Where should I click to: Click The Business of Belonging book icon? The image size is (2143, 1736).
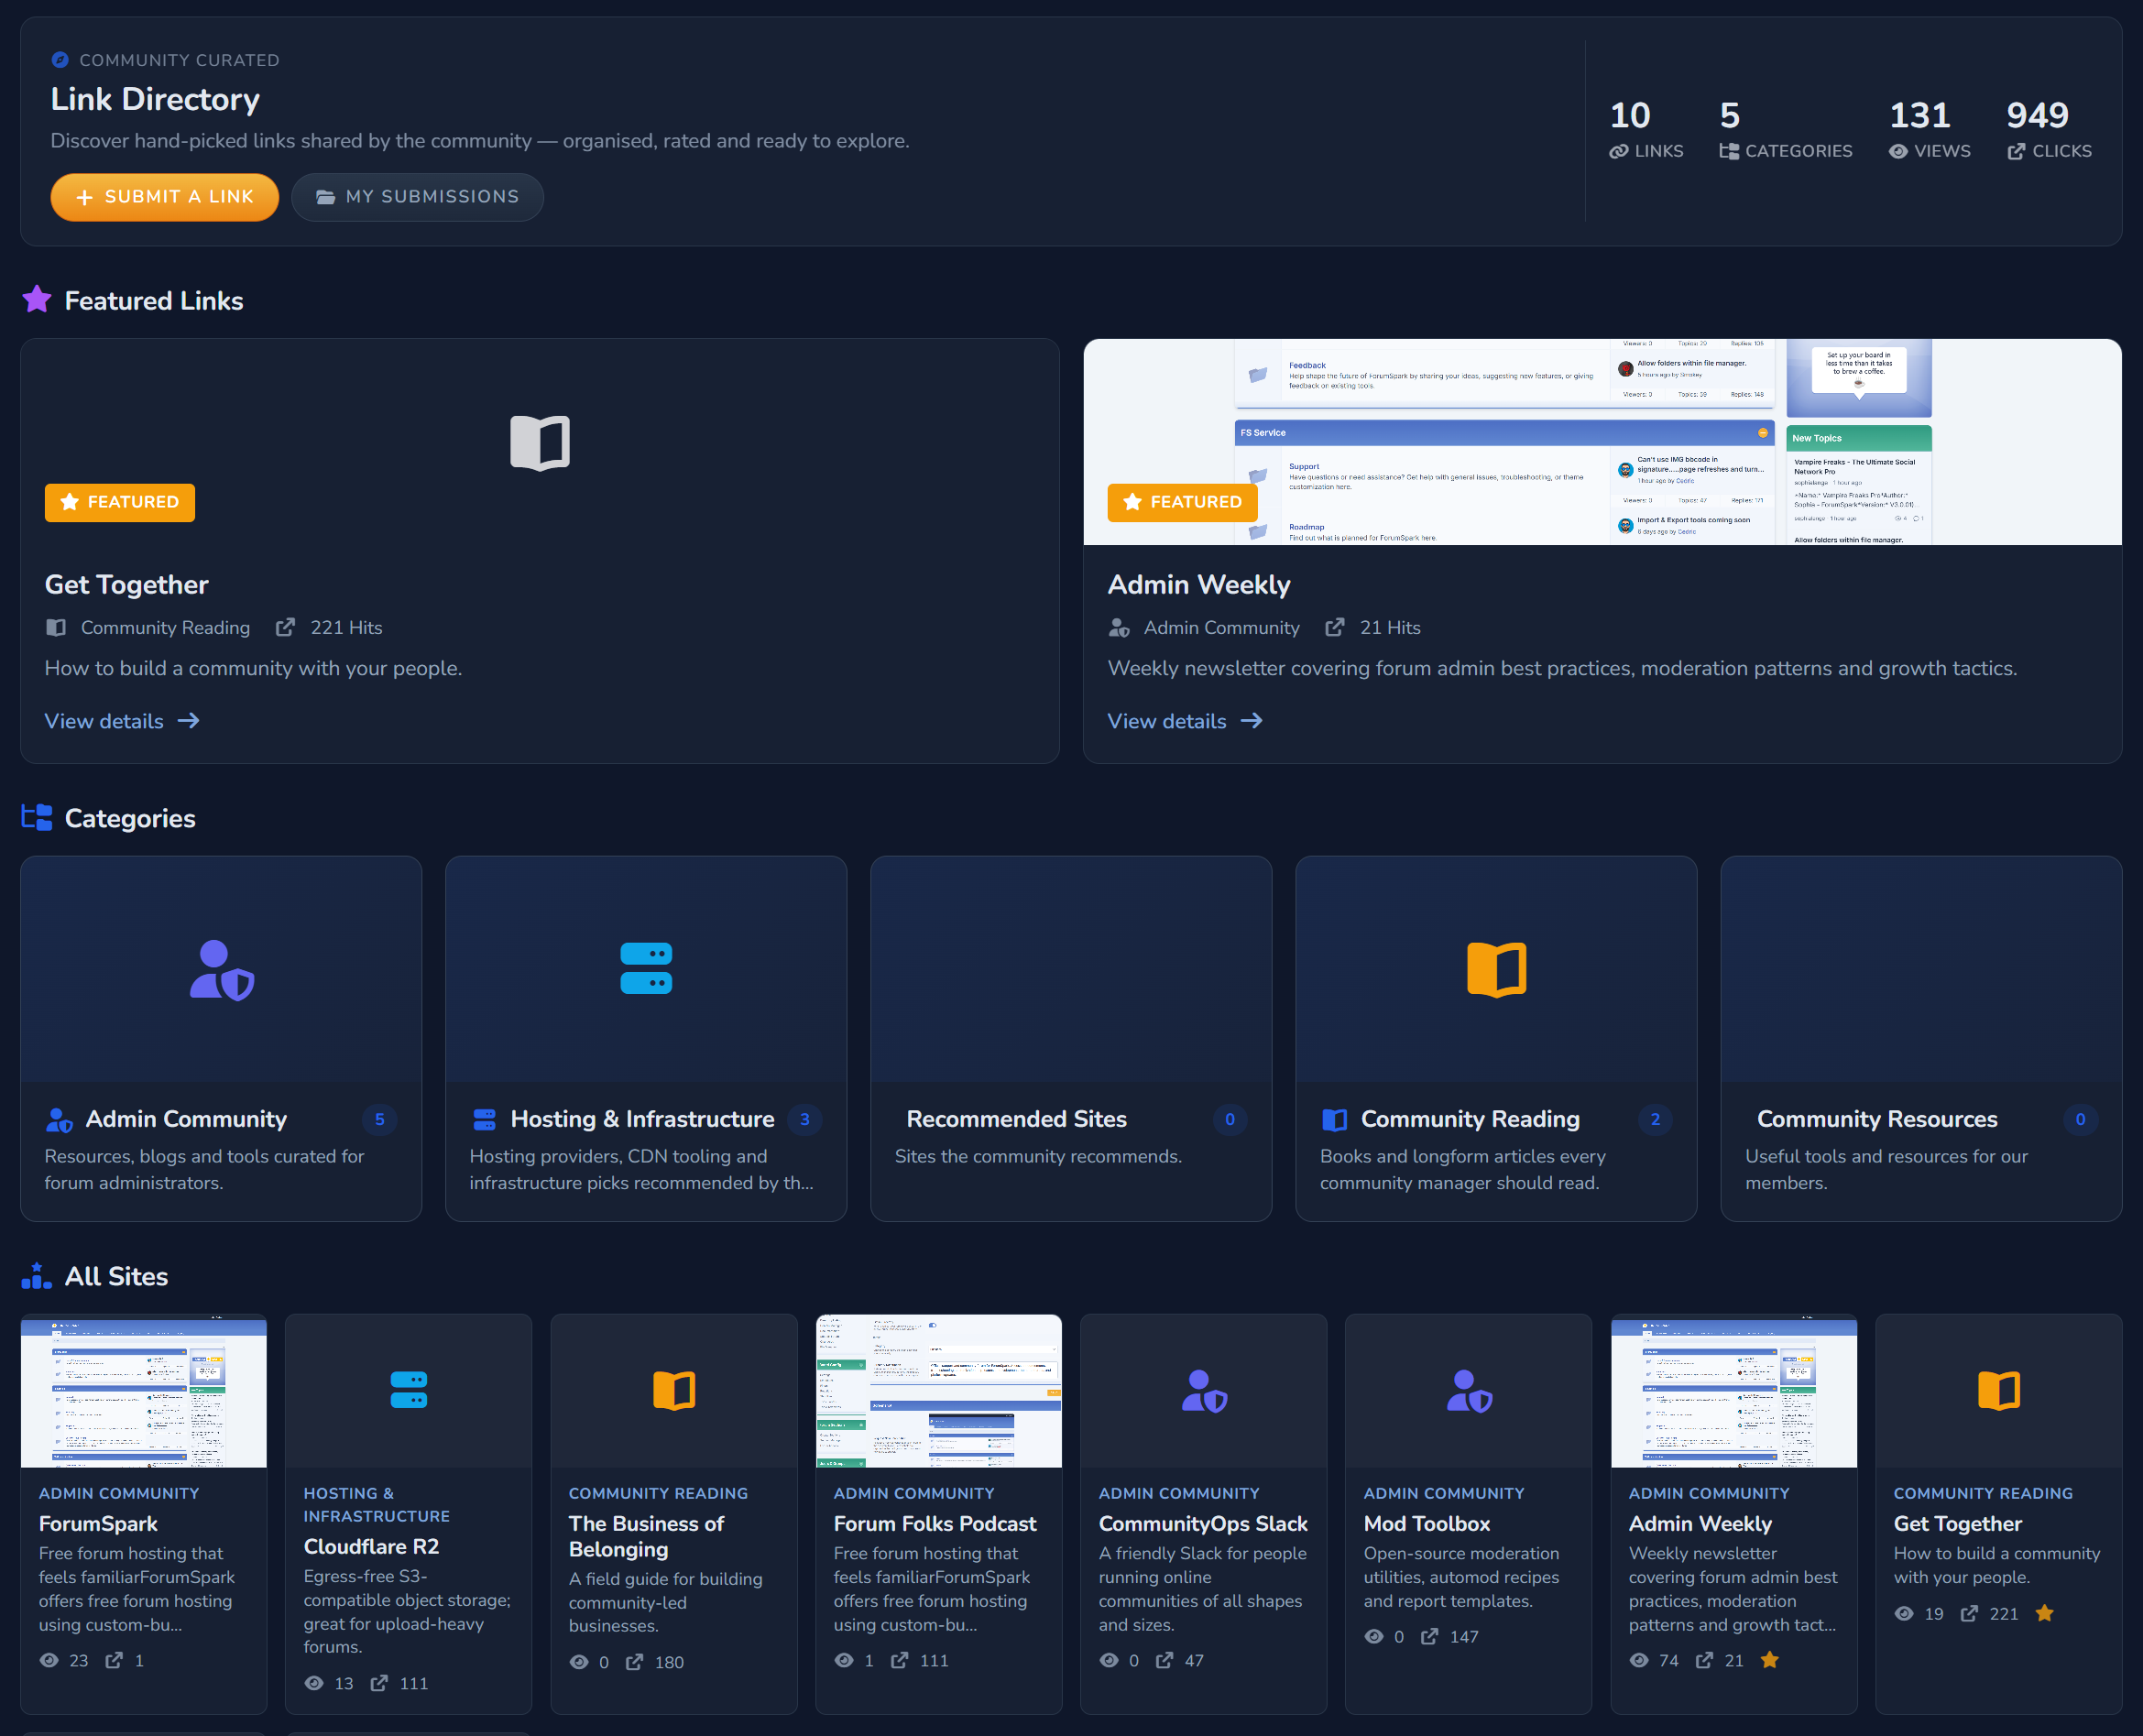[x=674, y=1390]
